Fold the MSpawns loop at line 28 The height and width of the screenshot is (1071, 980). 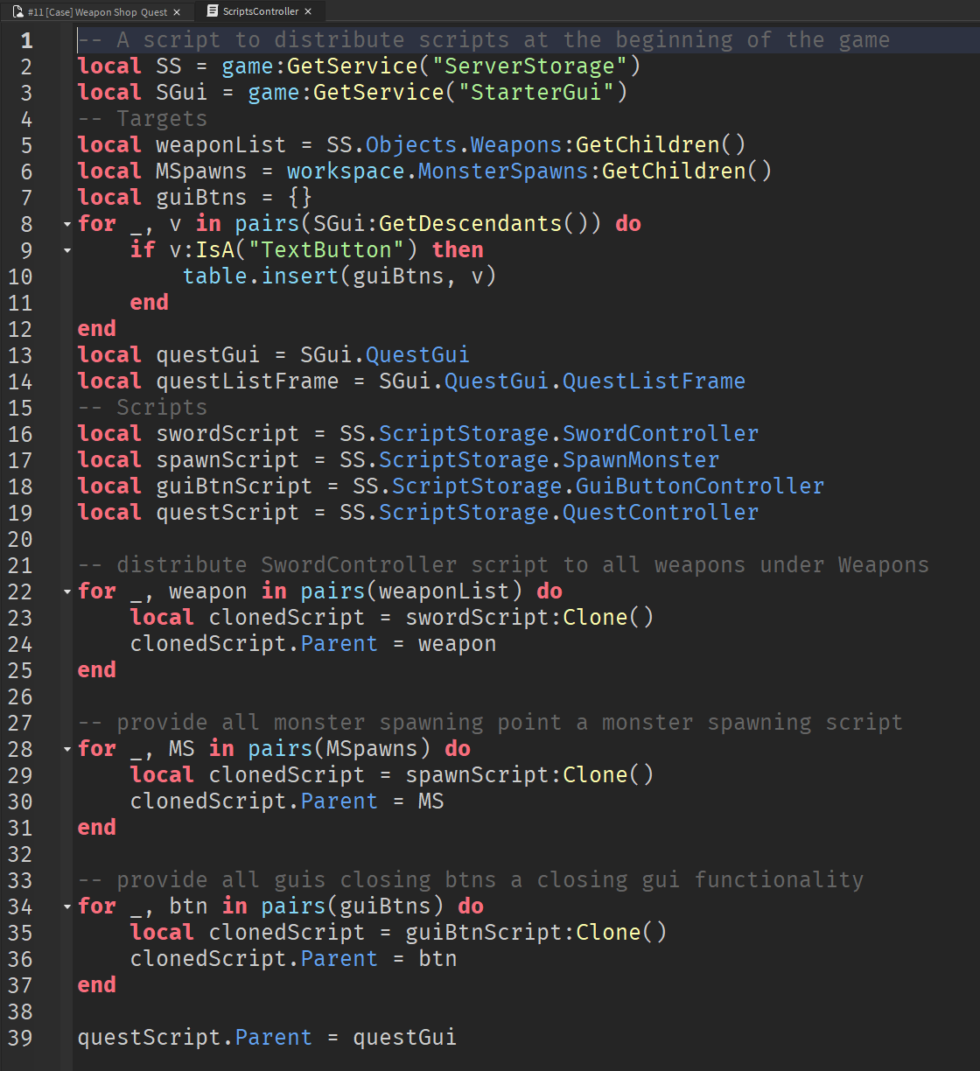[x=67, y=749]
